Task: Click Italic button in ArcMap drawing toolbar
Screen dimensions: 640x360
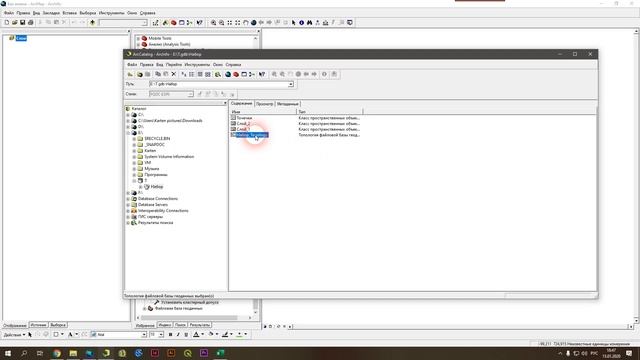Action: point(178,335)
